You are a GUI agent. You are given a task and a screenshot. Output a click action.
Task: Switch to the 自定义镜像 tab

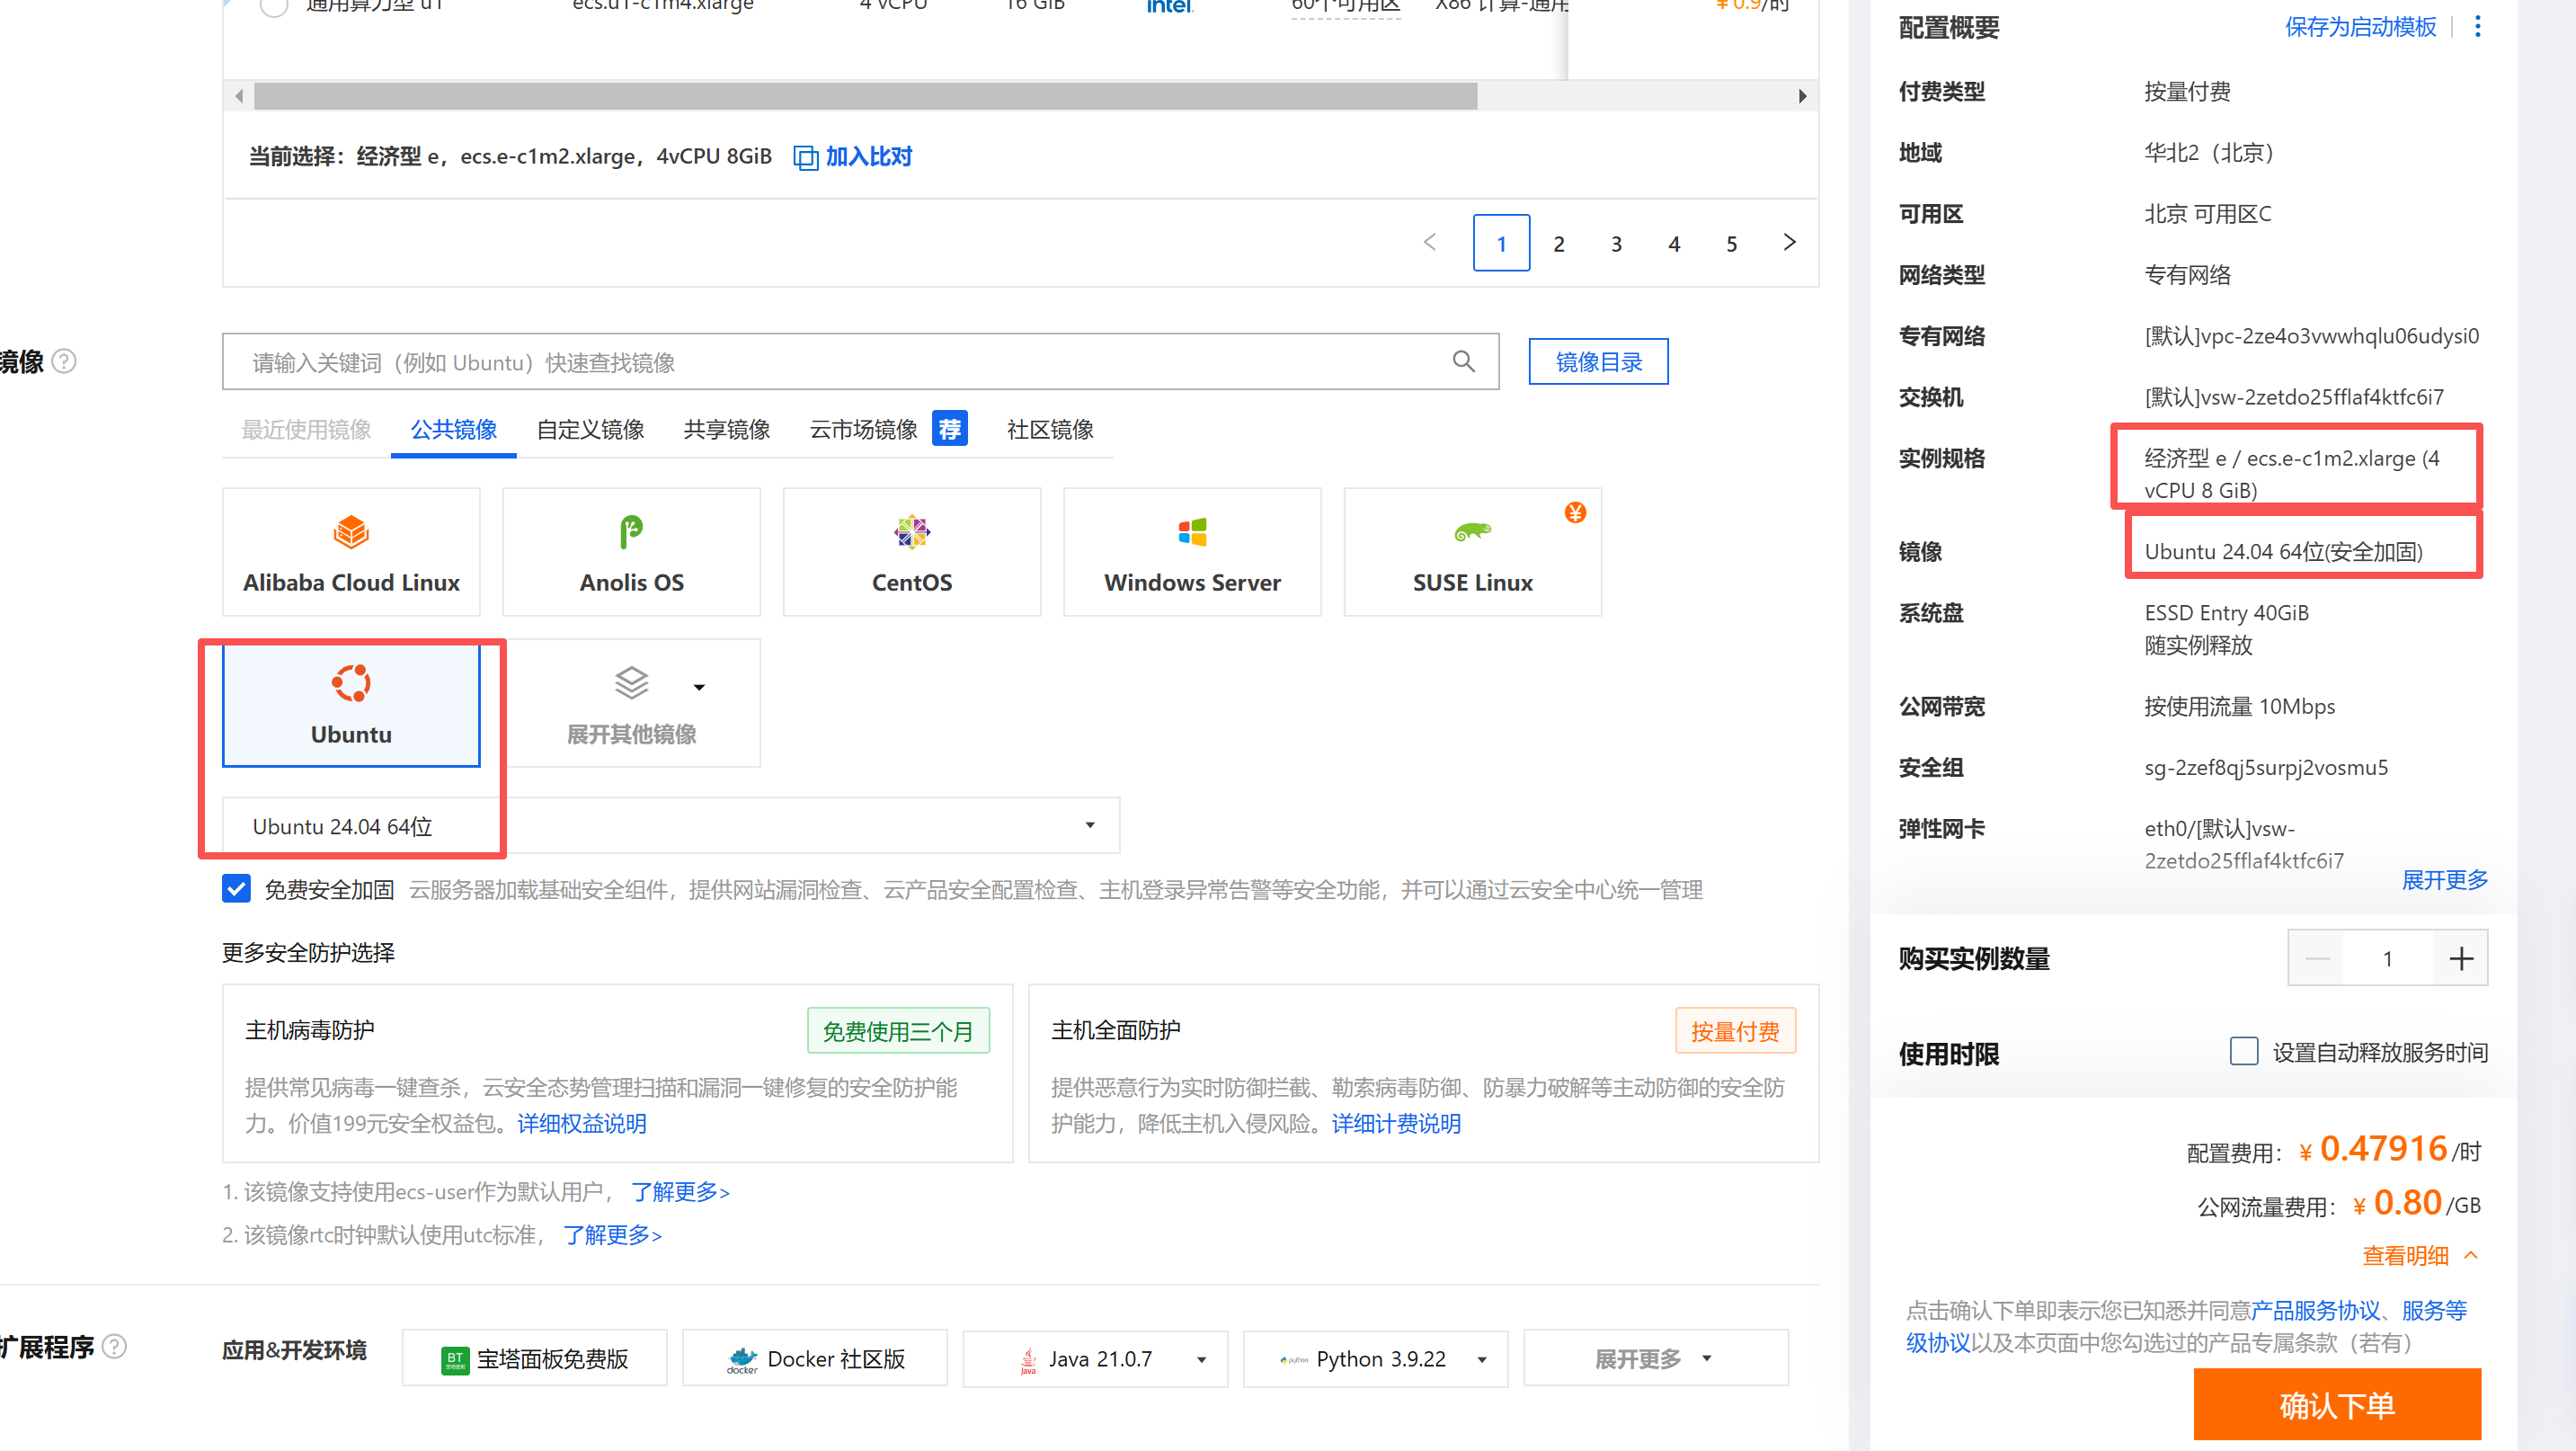[590, 430]
